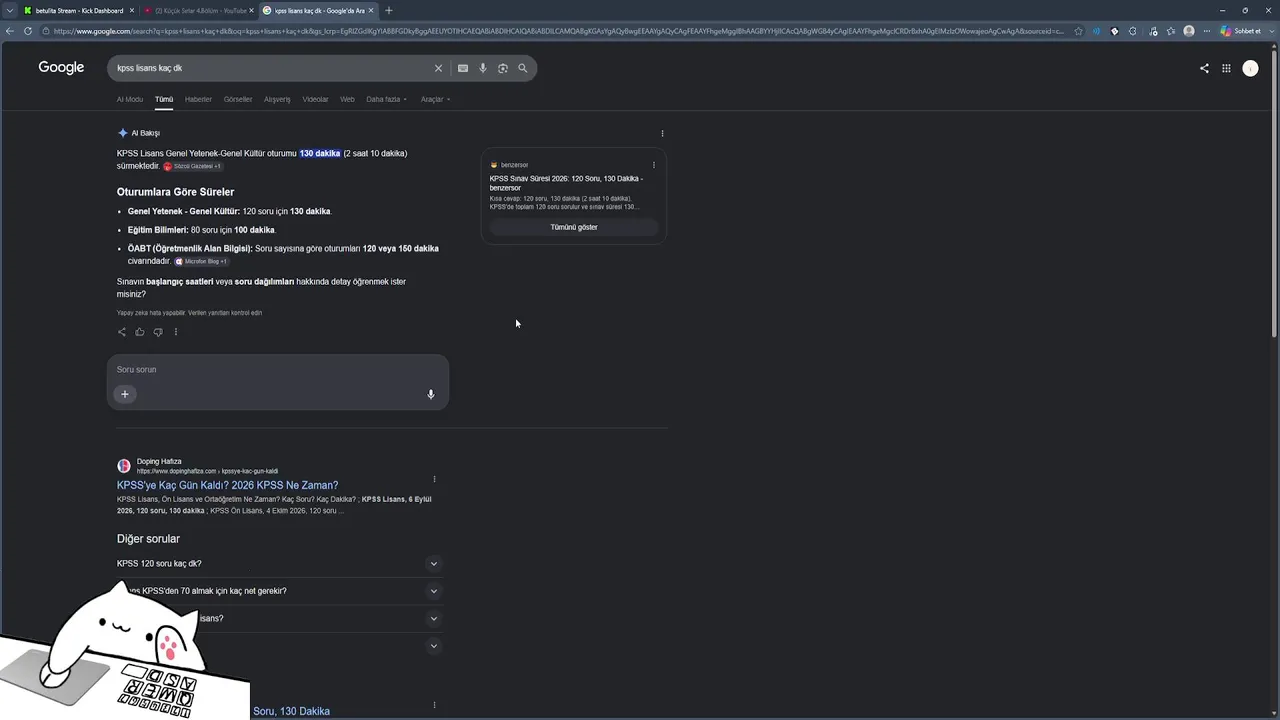This screenshot has width=1280, height=720.
Task: Select the Haberler search tab
Action: click(198, 99)
